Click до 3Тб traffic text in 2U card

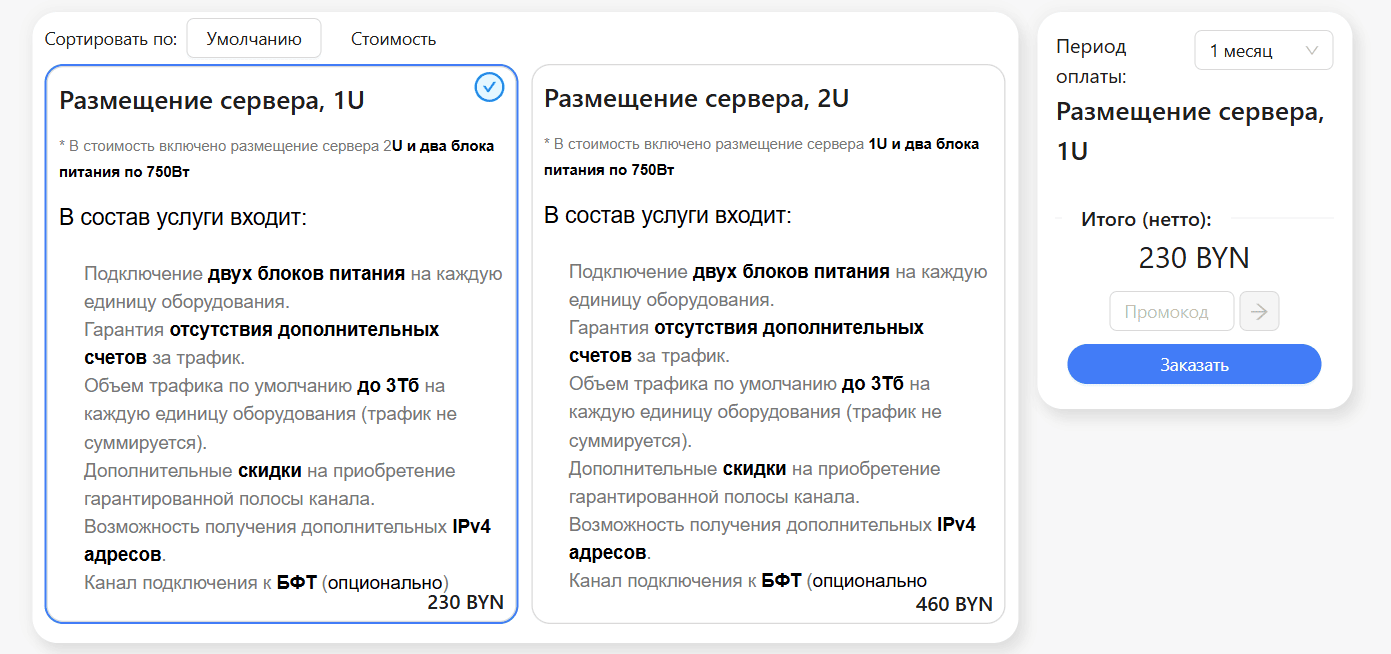tap(872, 384)
